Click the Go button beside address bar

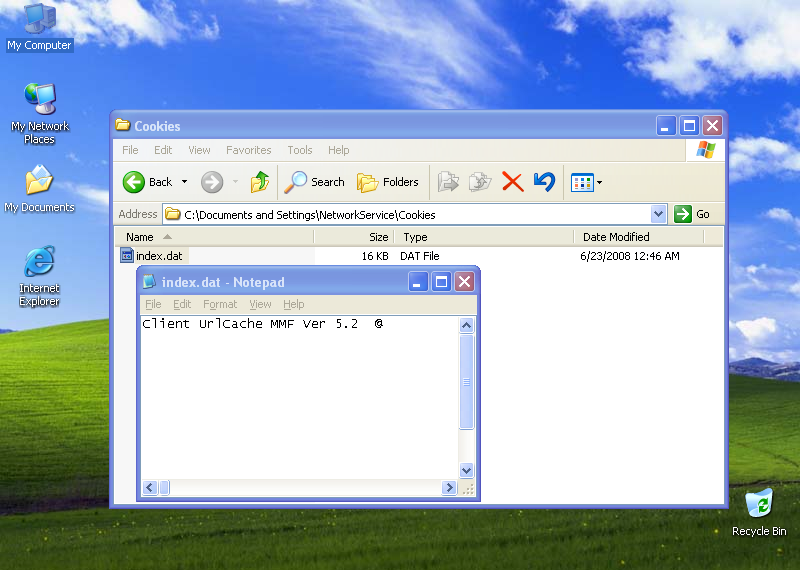pyautogui.click(x=692, y=214)
